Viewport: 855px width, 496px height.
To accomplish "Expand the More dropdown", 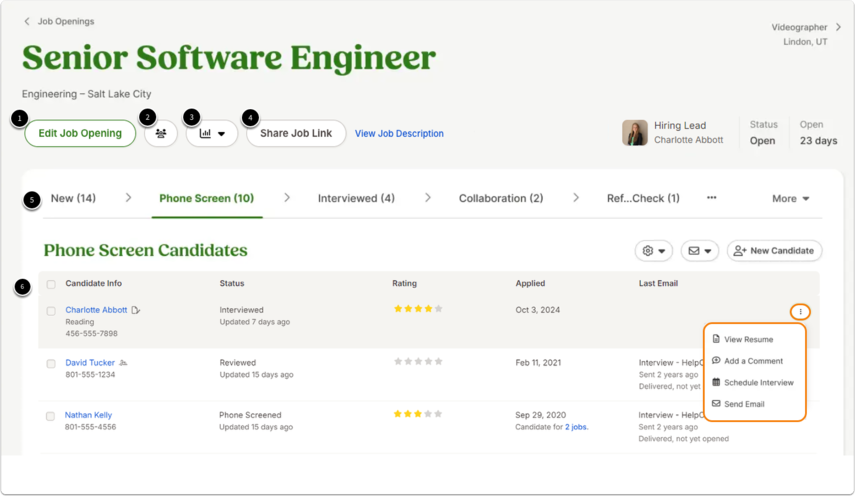I will pos(790,199).
